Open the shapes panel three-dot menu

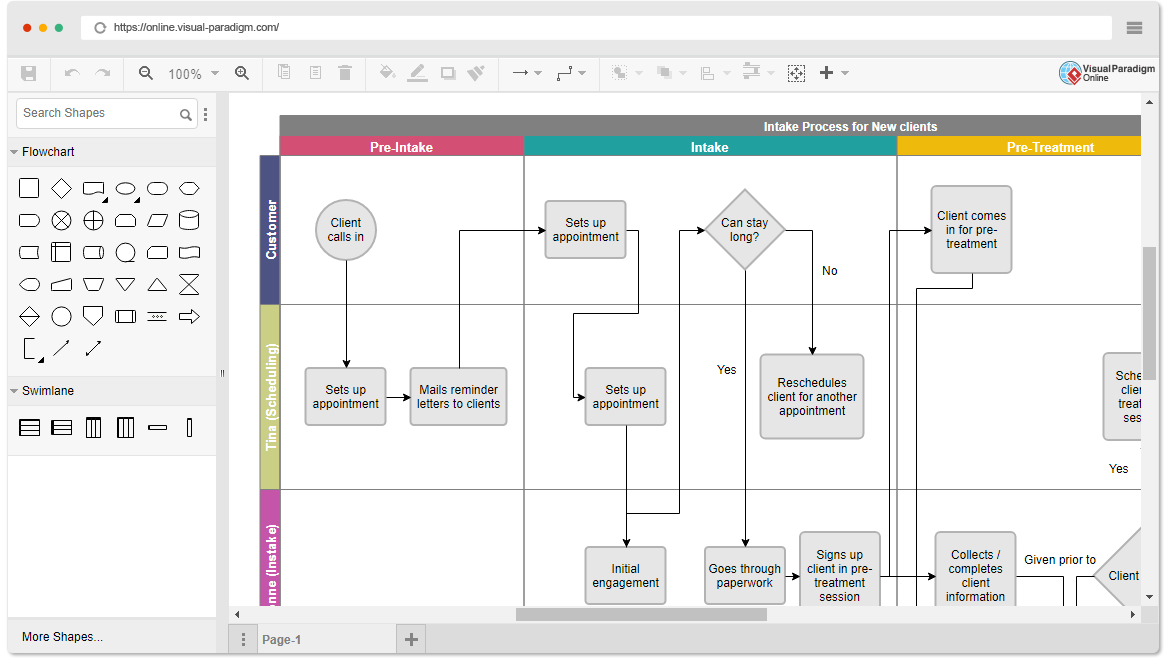coord(206,114)
